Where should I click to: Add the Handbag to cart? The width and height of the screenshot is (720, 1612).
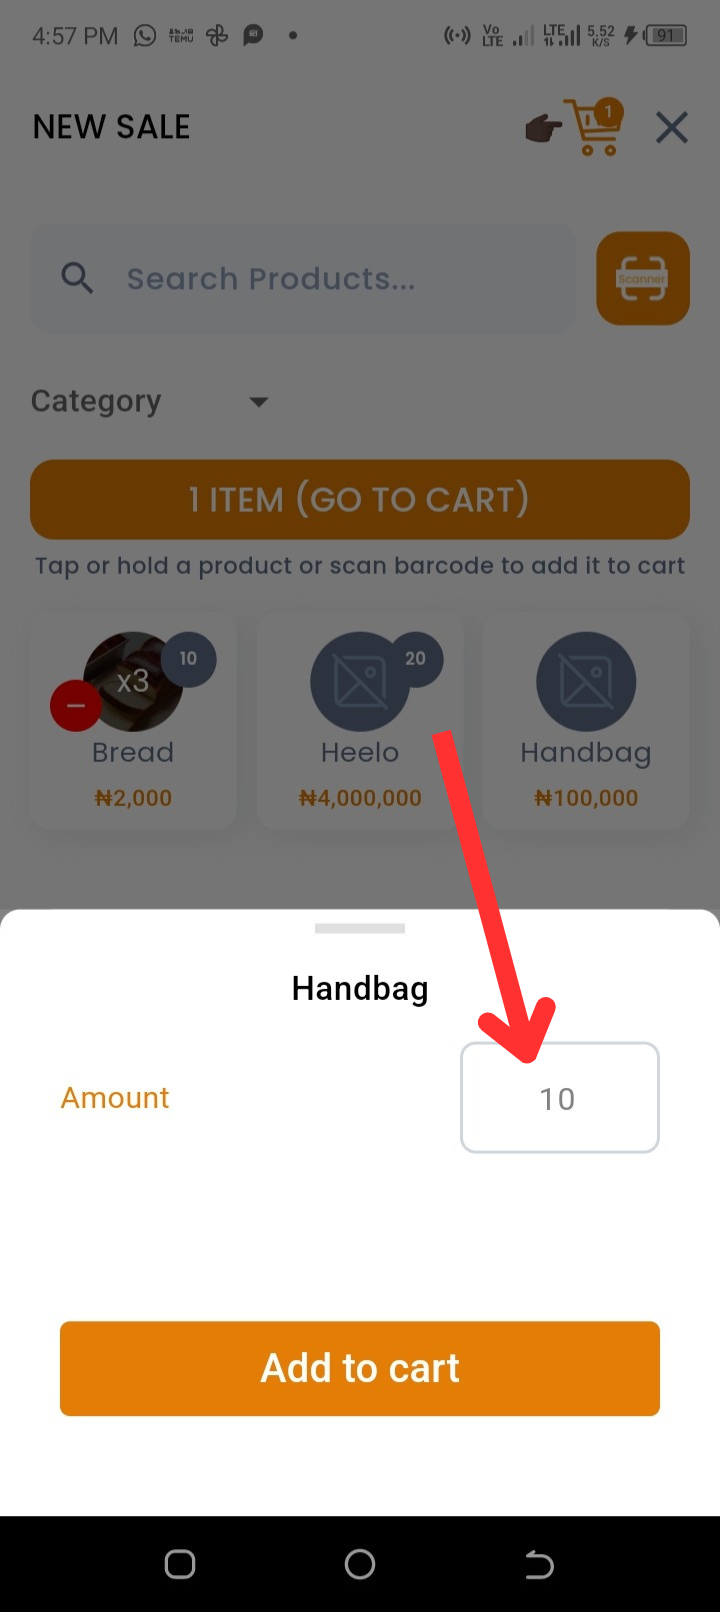pyautogui.click(x=360, y=1368)
